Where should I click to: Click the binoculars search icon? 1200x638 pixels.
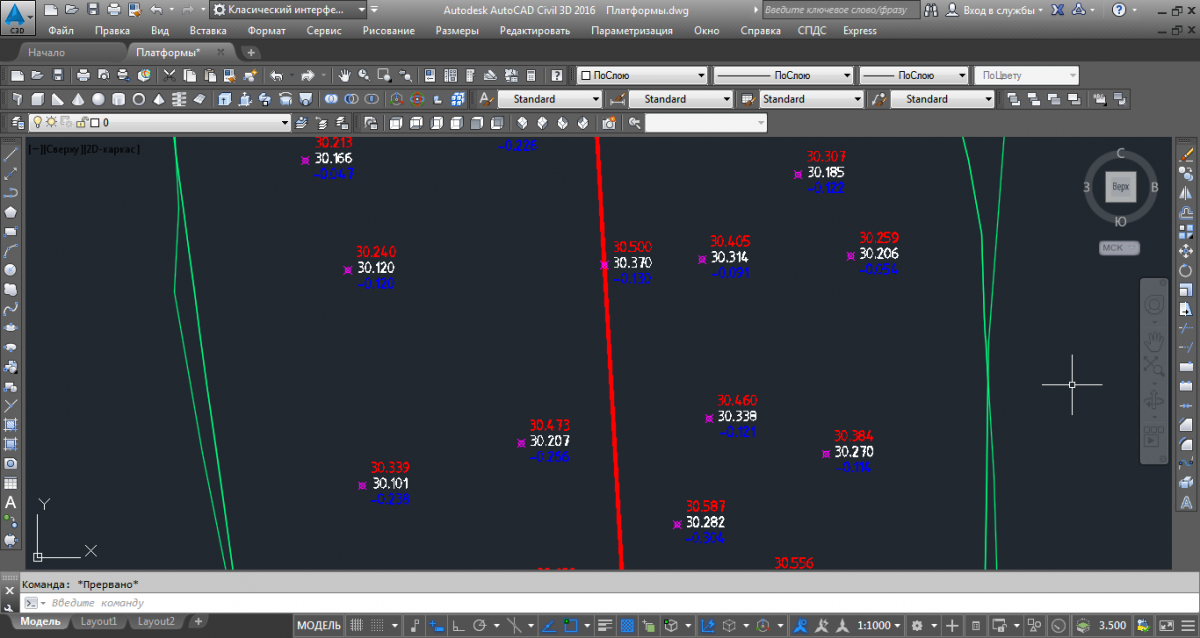click(x=931, y=10)
